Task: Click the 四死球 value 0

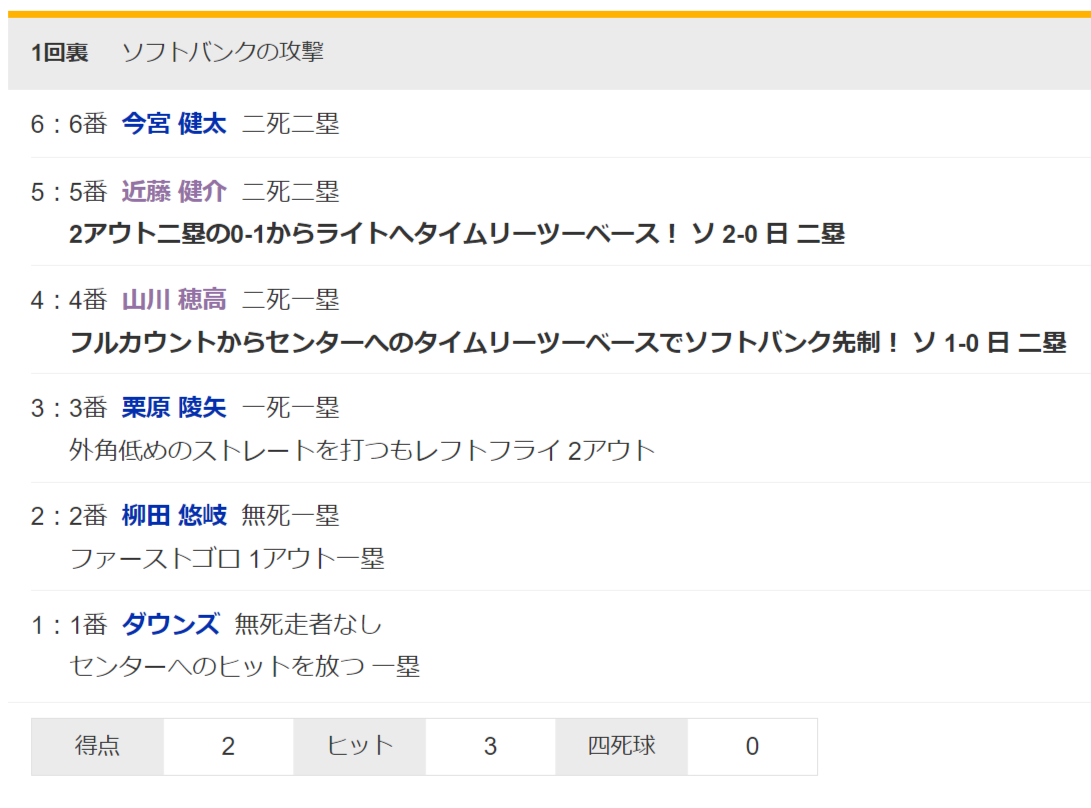Action: (752, 747)
